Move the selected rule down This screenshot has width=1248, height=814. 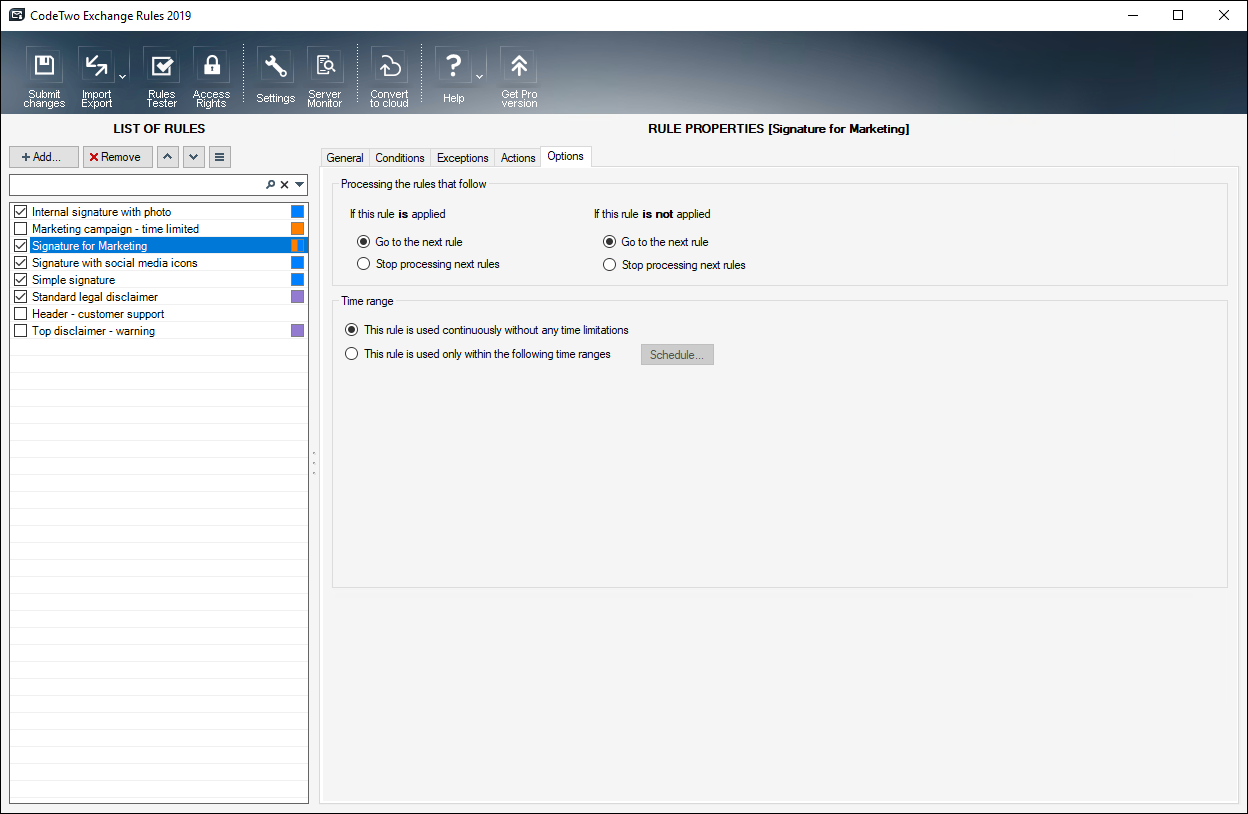[x=194, y=157]
